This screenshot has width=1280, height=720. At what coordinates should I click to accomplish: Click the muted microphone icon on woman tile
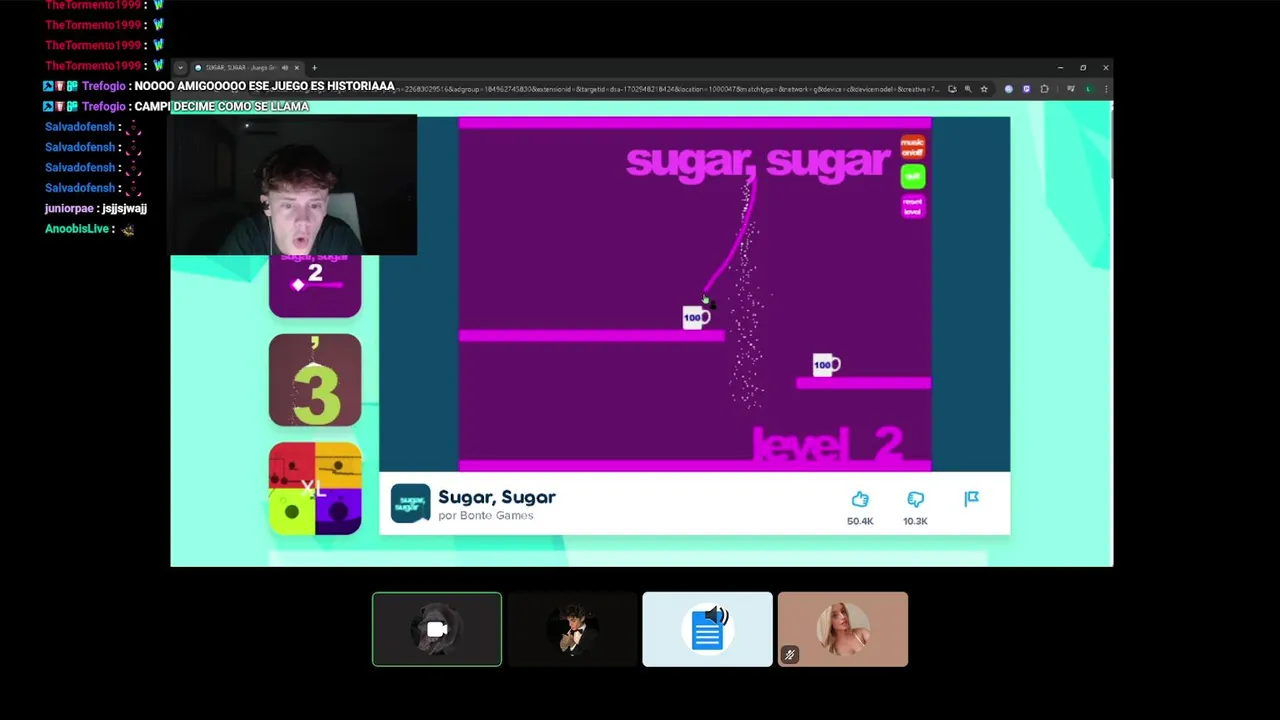click(x=789, y=655)
